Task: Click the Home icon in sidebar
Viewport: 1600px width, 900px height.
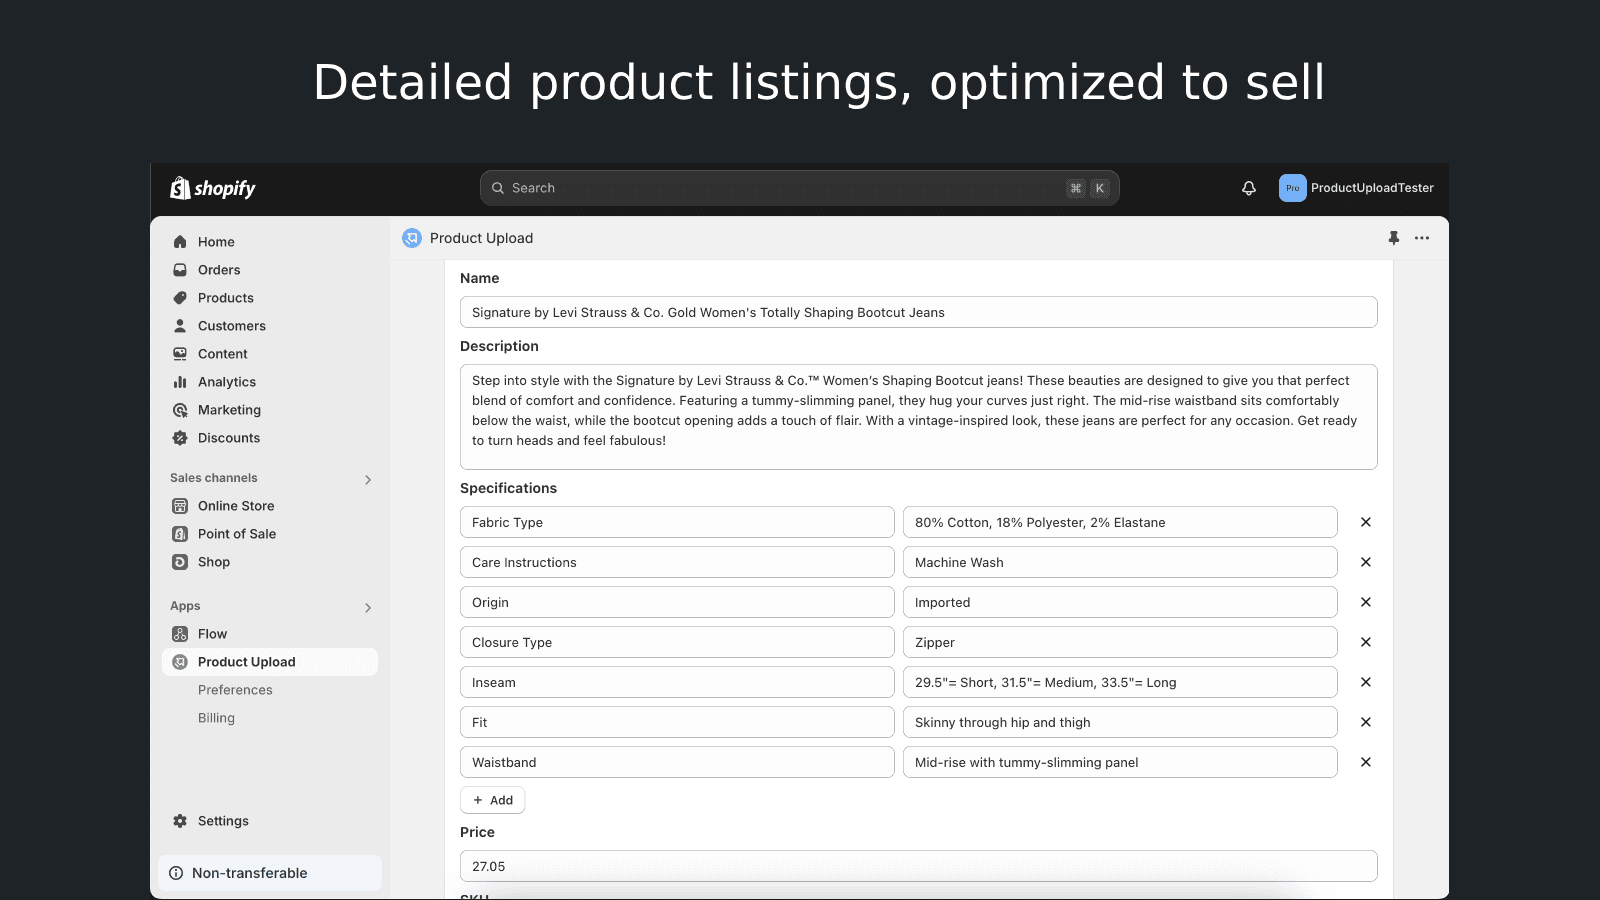Action: point(180,242)
